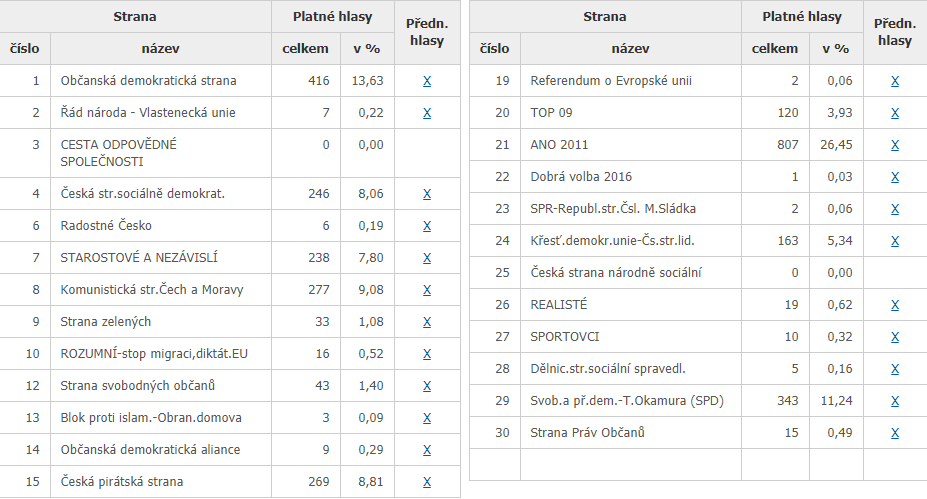Open preferential votes for Svob.a př.dem.-T.Okamura (SPD)
This screenshot has height=499, width=927.
pyautogui.click(x=895, y=401)
